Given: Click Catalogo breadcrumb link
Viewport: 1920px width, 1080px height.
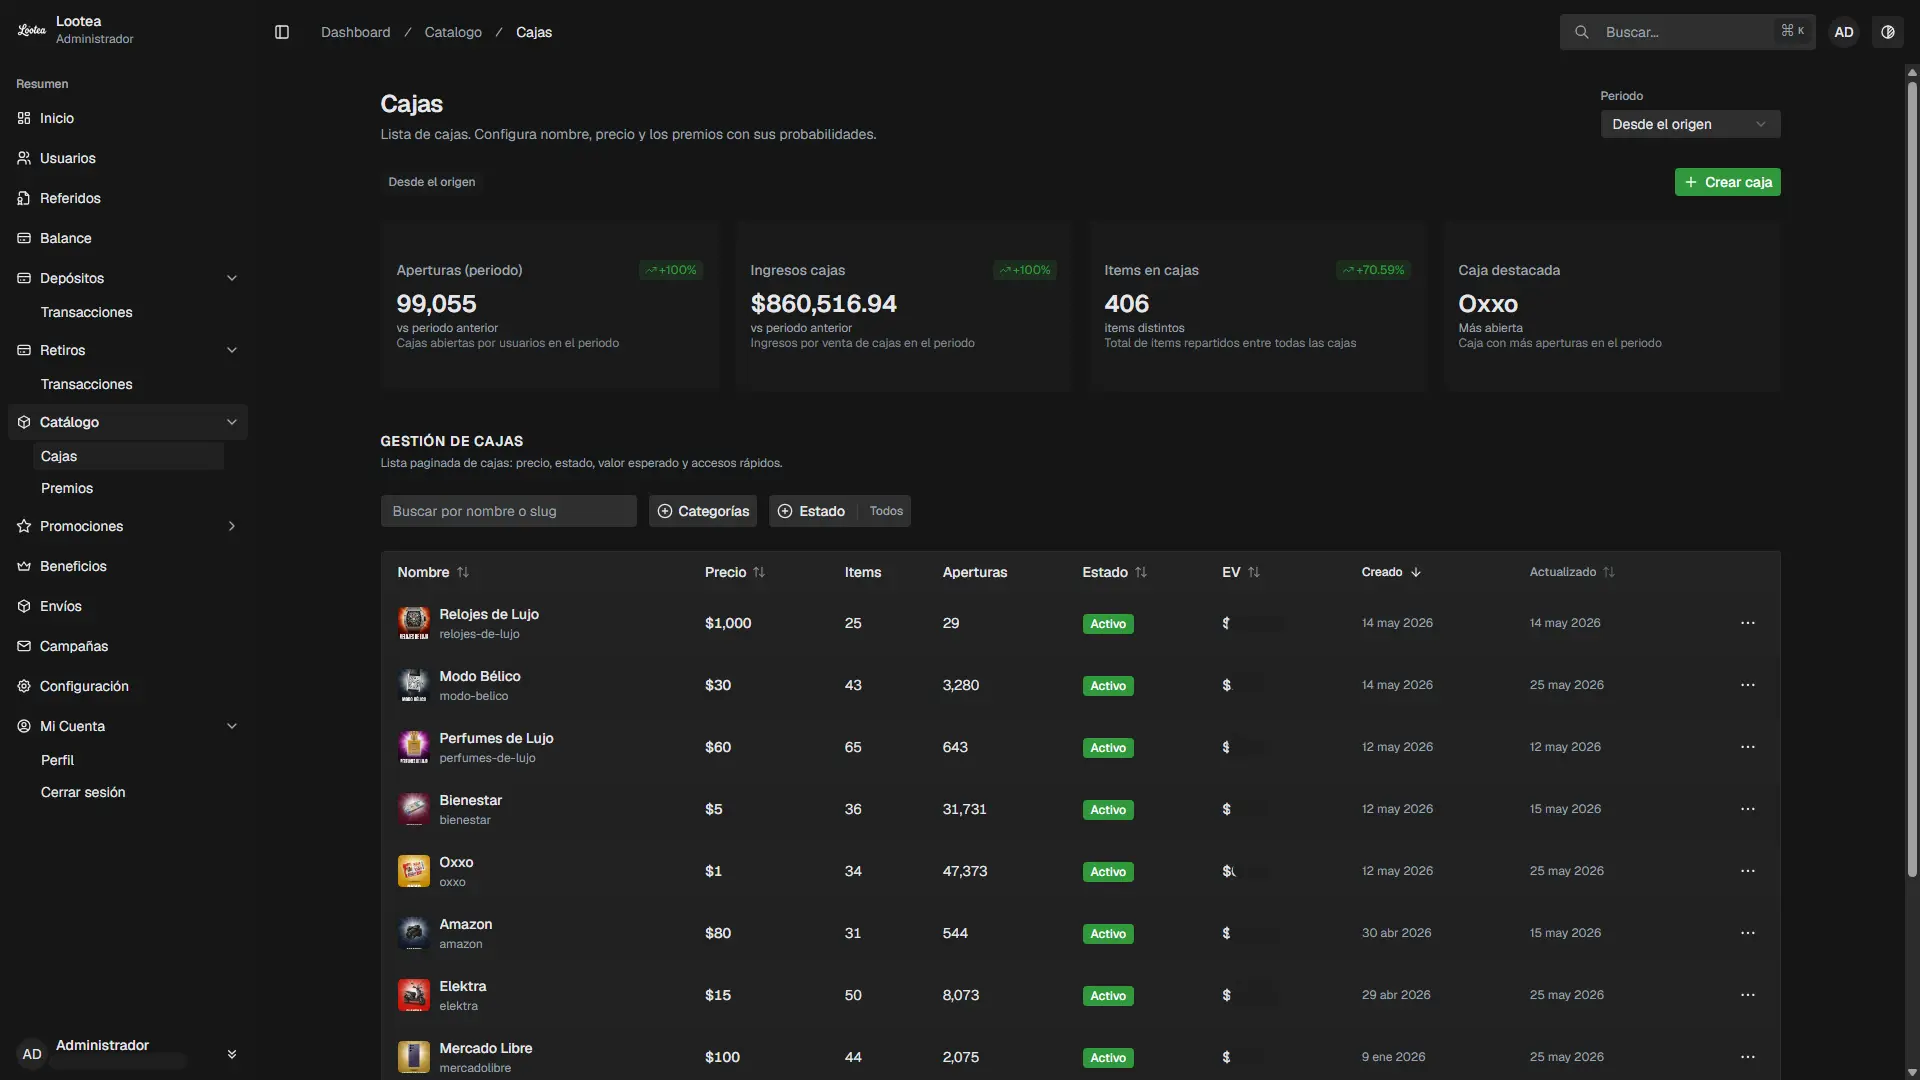Looking at the screenshot, I should click(x=453, y=32).
